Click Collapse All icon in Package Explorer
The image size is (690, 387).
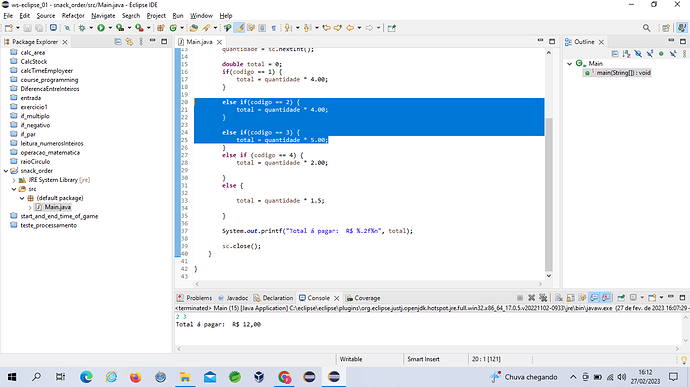pyautogui.click(x=118, y=42)
